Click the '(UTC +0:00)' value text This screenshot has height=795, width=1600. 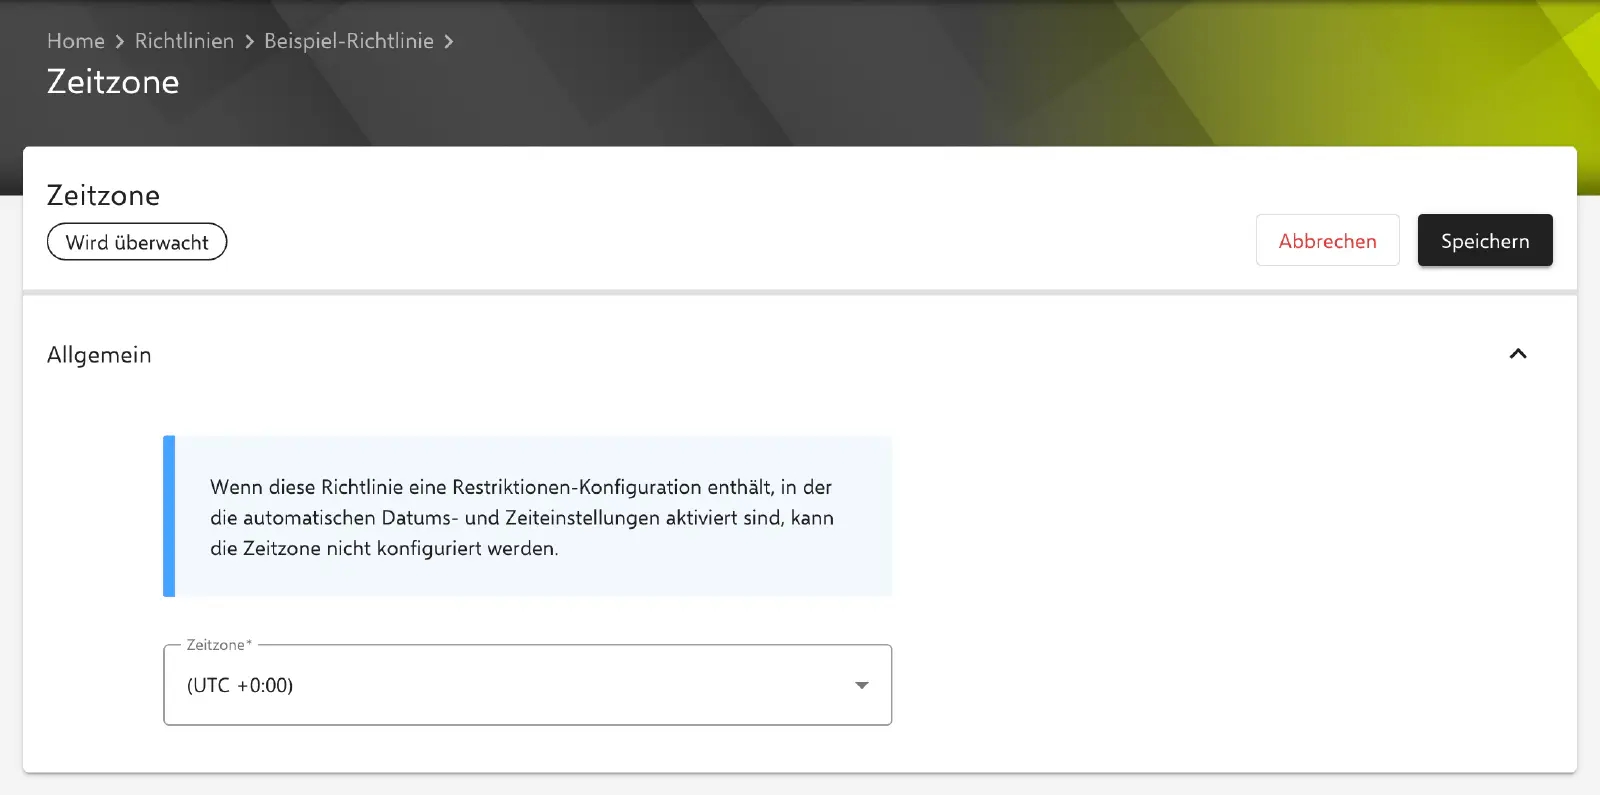240,685
